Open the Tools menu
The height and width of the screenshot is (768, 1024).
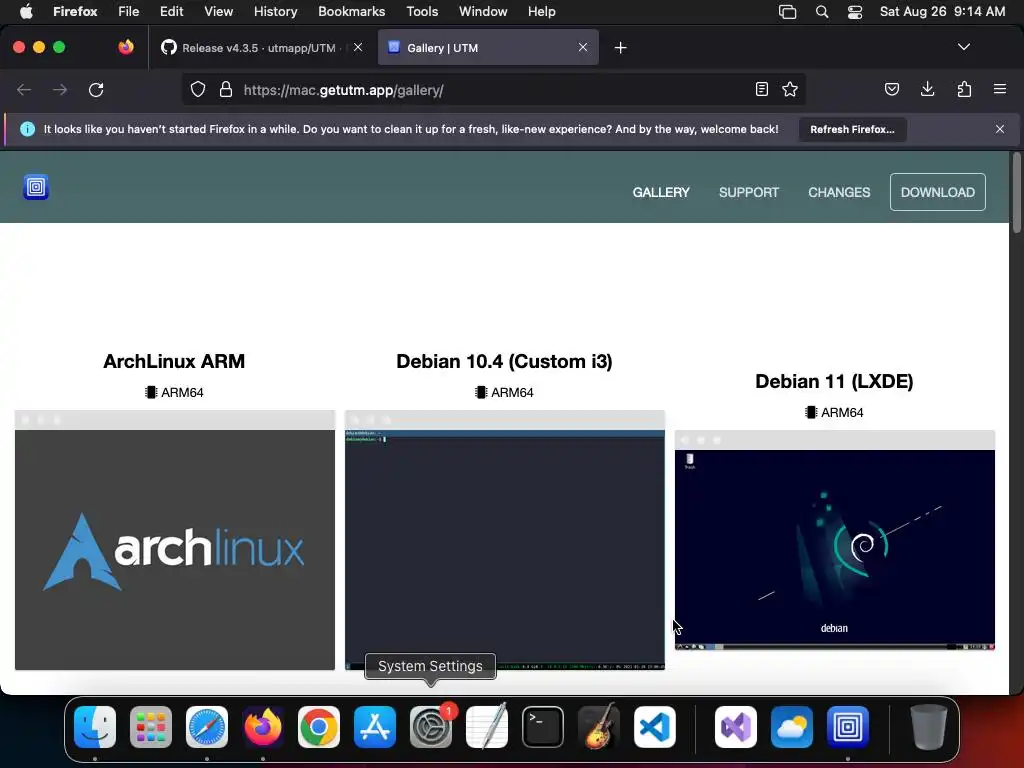(x=422, y=11)
